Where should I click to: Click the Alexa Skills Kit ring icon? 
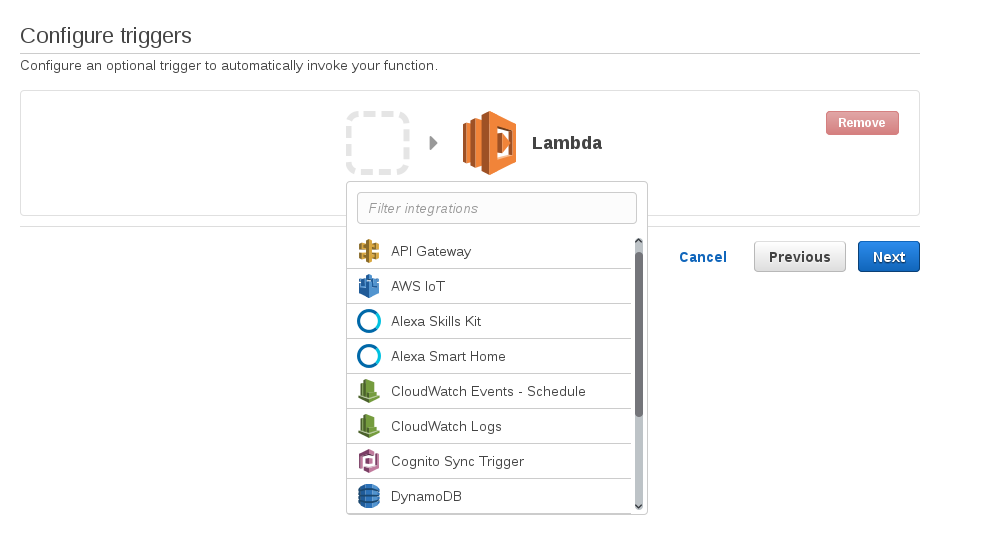pos(369,321)
